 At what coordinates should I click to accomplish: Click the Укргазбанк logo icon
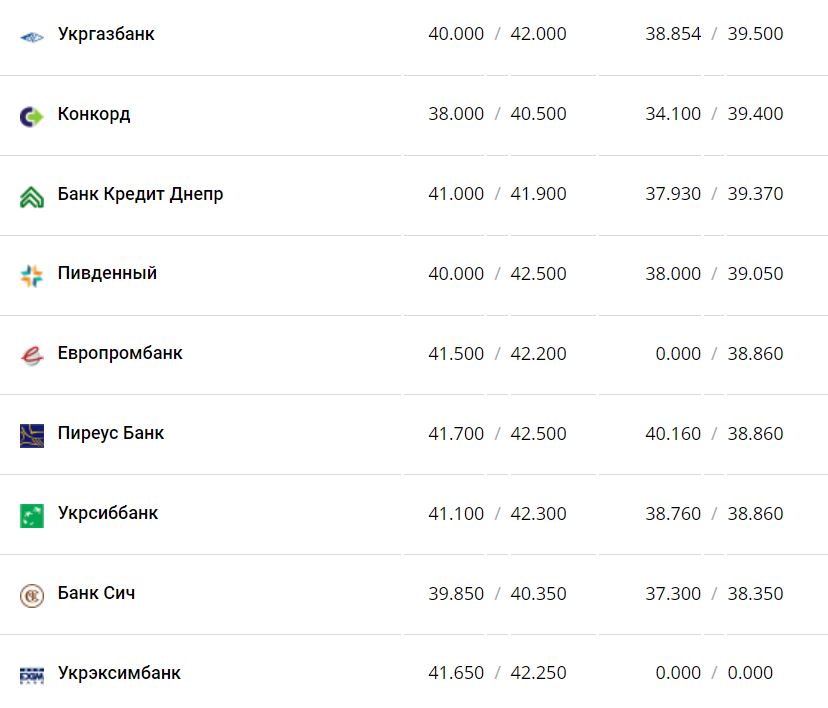point(32,37)
